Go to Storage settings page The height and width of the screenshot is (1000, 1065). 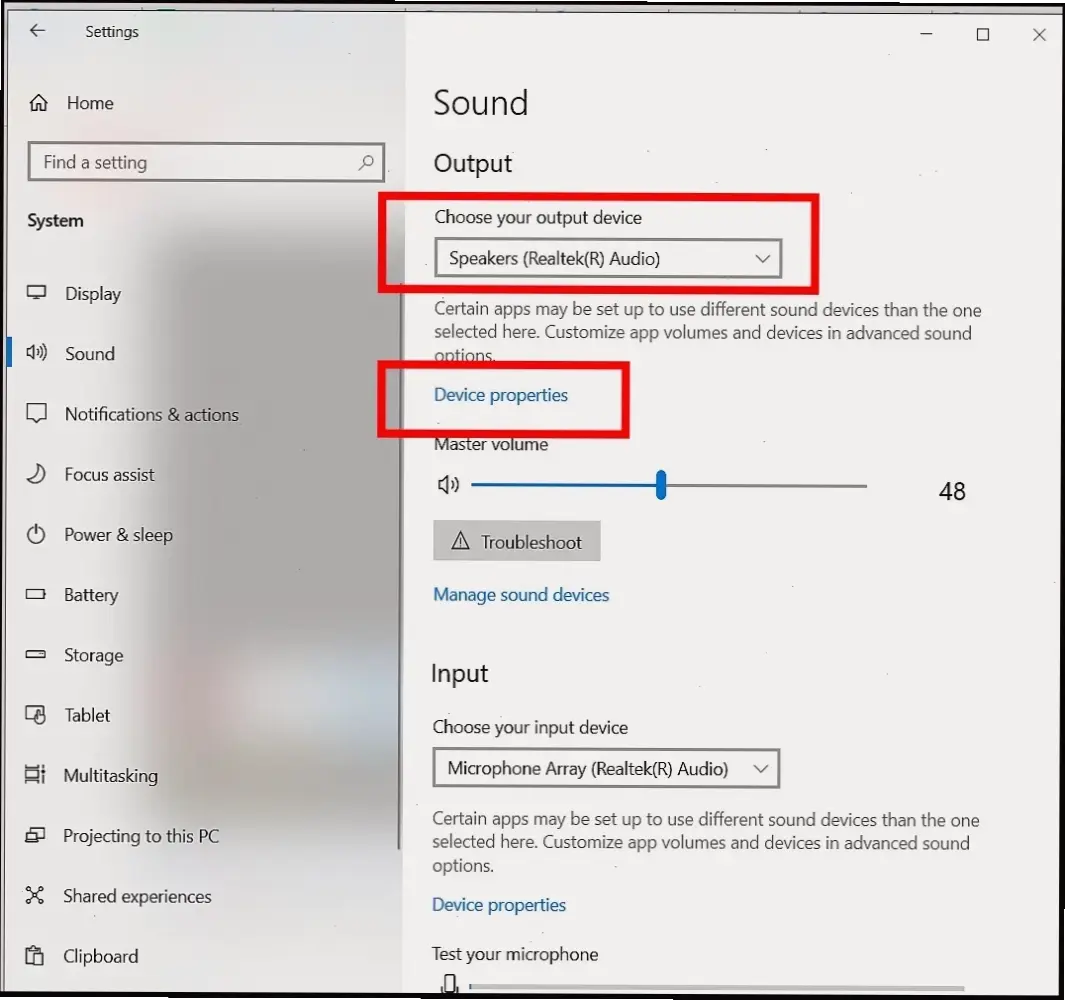[x=93, y=655]
